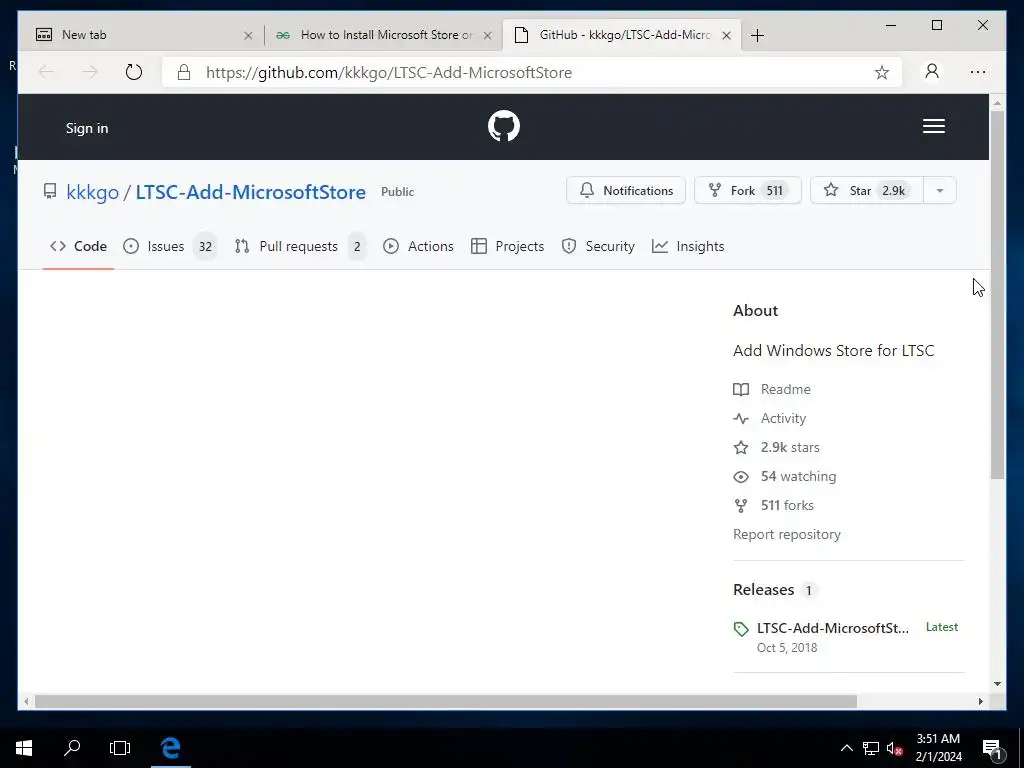Click the network icon in system tray
Screen dimensions: 1024x768
click(871, 748)
